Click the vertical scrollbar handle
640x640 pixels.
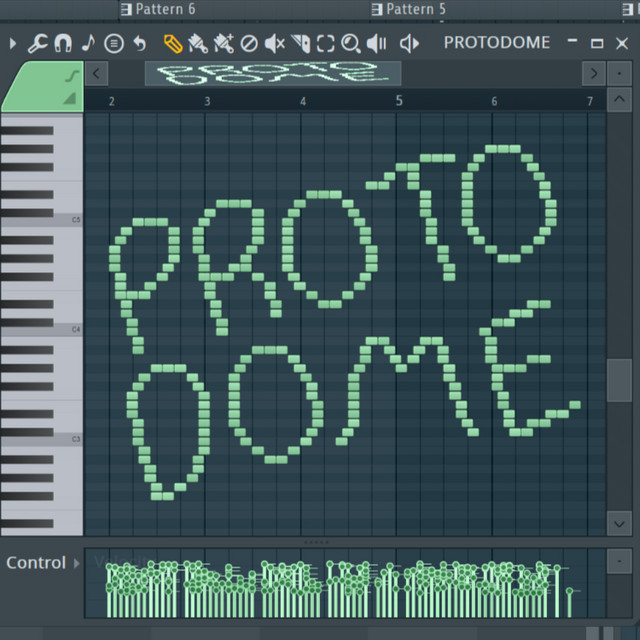619,379
